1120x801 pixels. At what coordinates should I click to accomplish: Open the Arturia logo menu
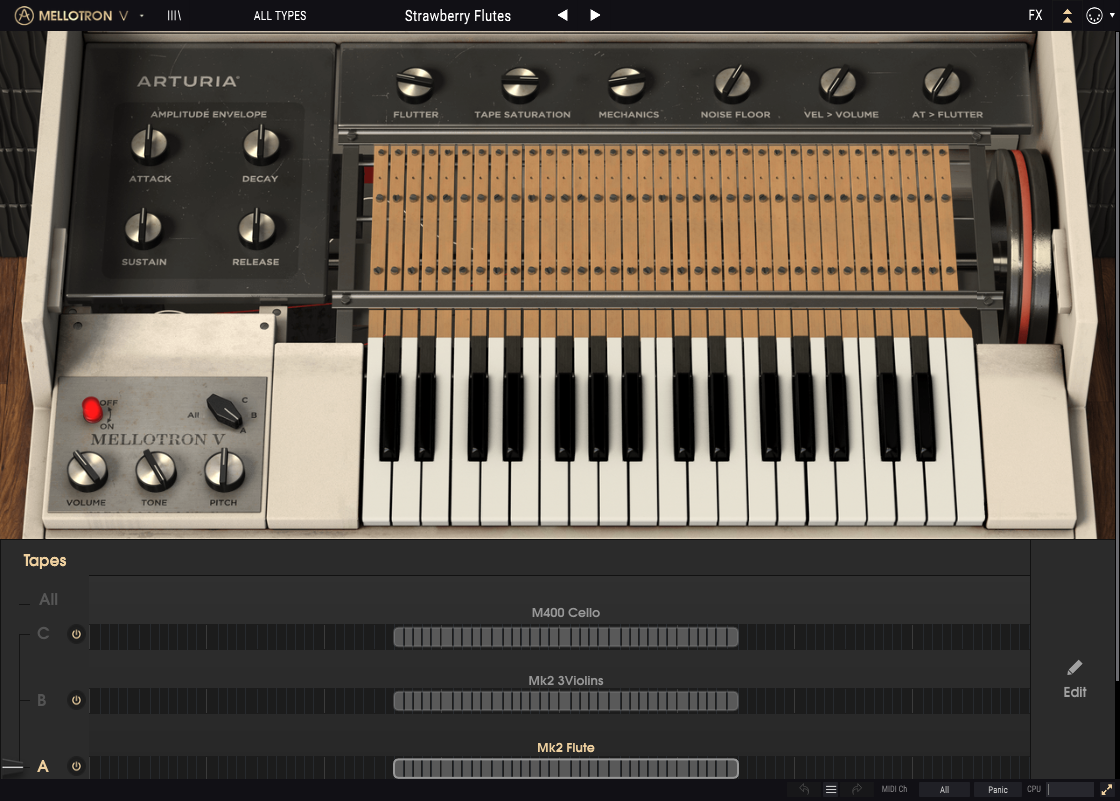pyautogui.click(x=26, y=15)
